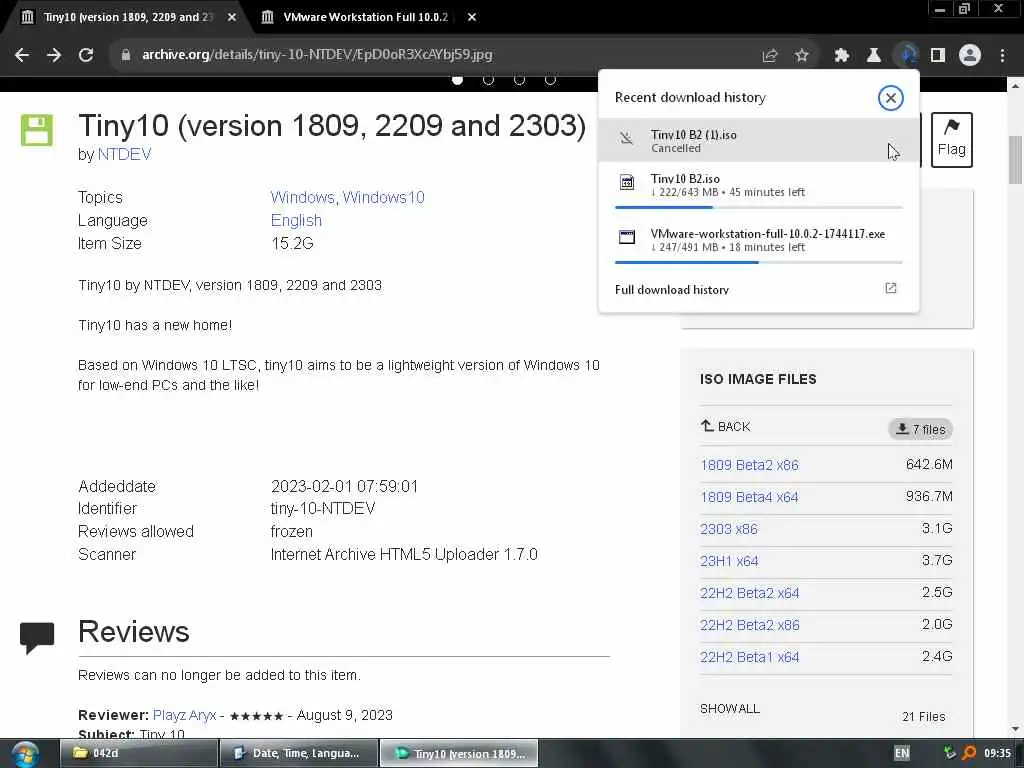Click the EN language indicator in tray

902,753
